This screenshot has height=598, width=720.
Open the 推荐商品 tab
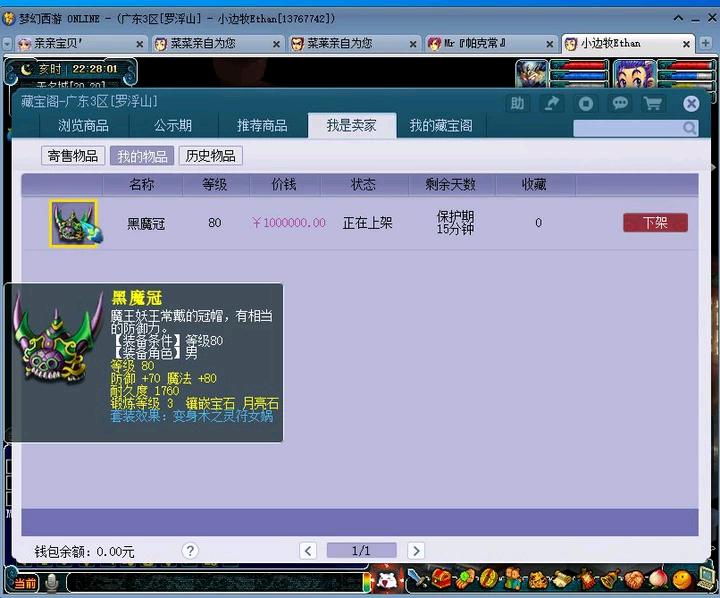tap(262, 125)
